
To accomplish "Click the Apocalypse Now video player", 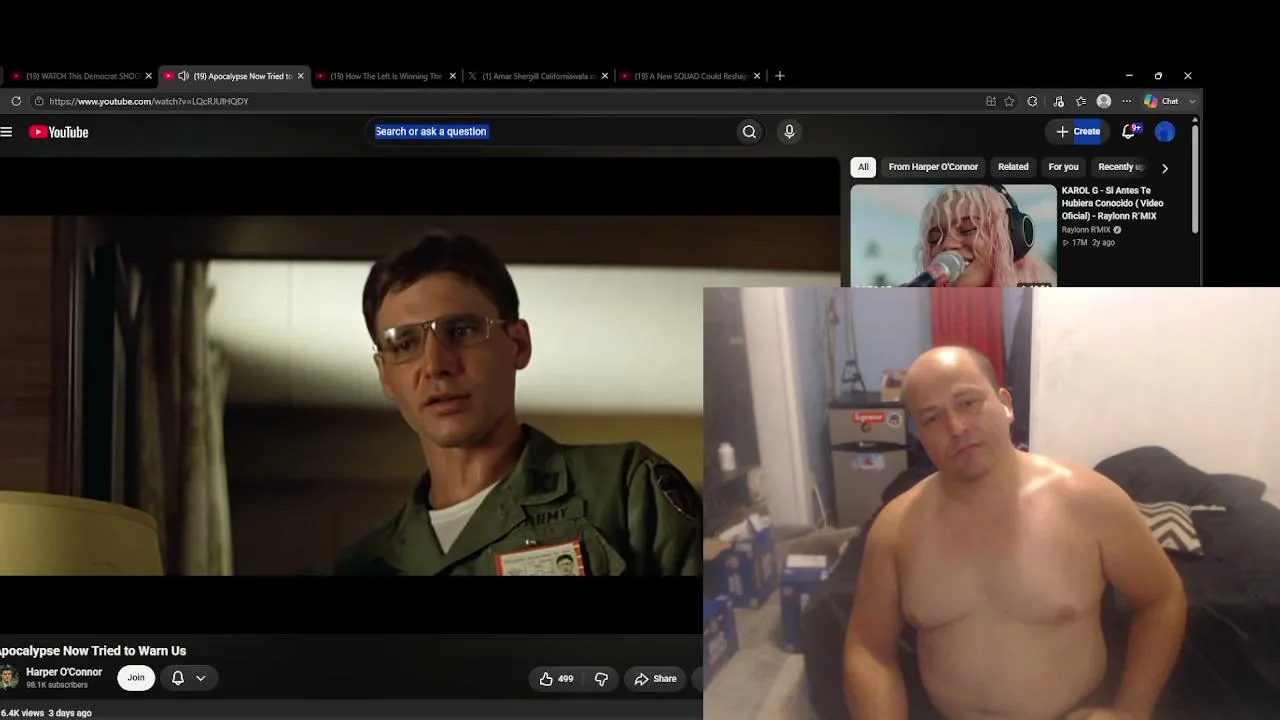I will point(420,395).
